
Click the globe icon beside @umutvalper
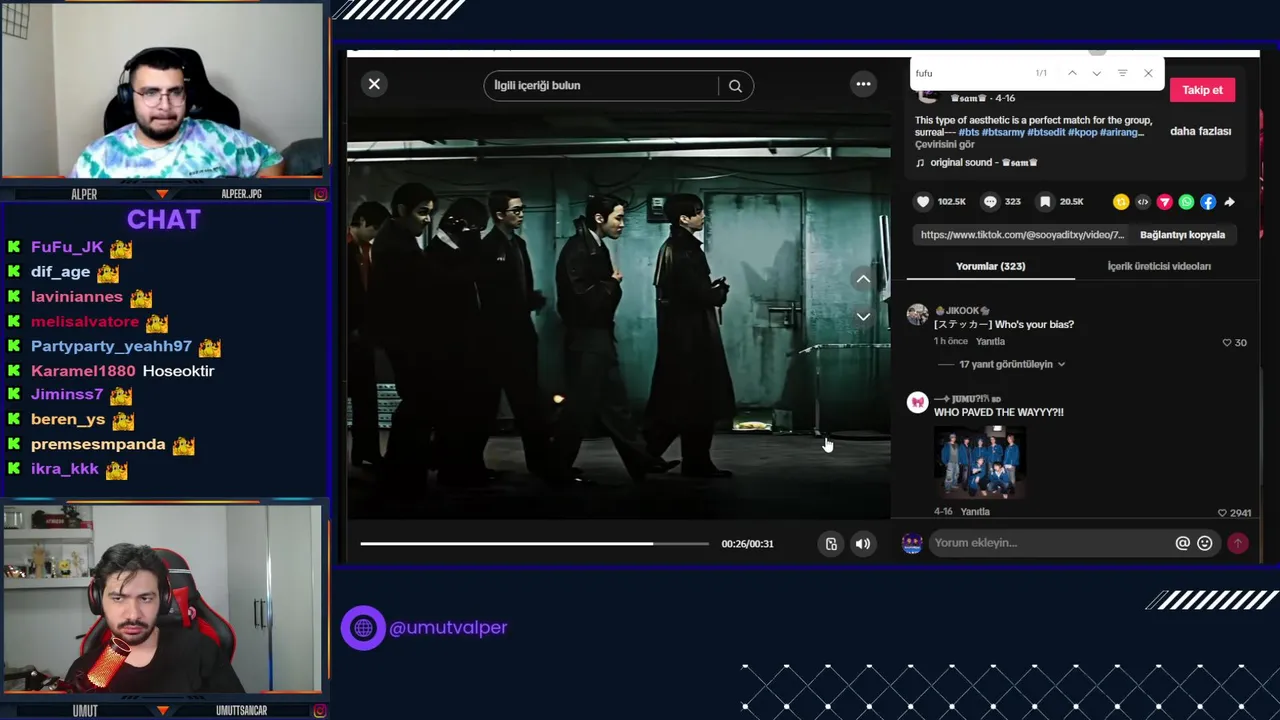coord(363,628)
